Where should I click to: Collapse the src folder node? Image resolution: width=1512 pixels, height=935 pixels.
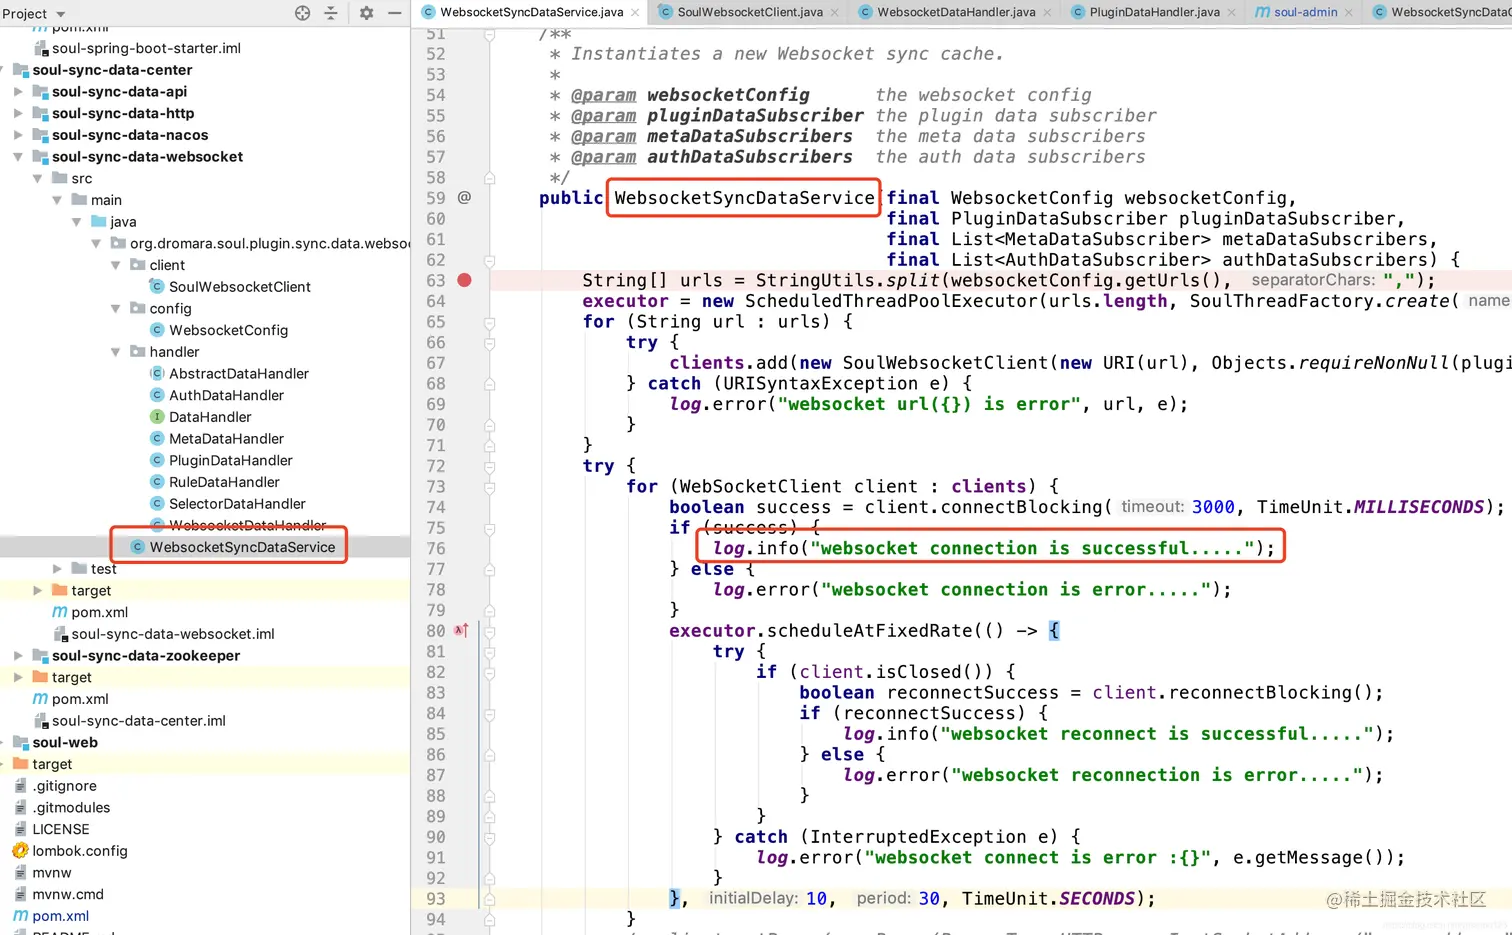37,179
